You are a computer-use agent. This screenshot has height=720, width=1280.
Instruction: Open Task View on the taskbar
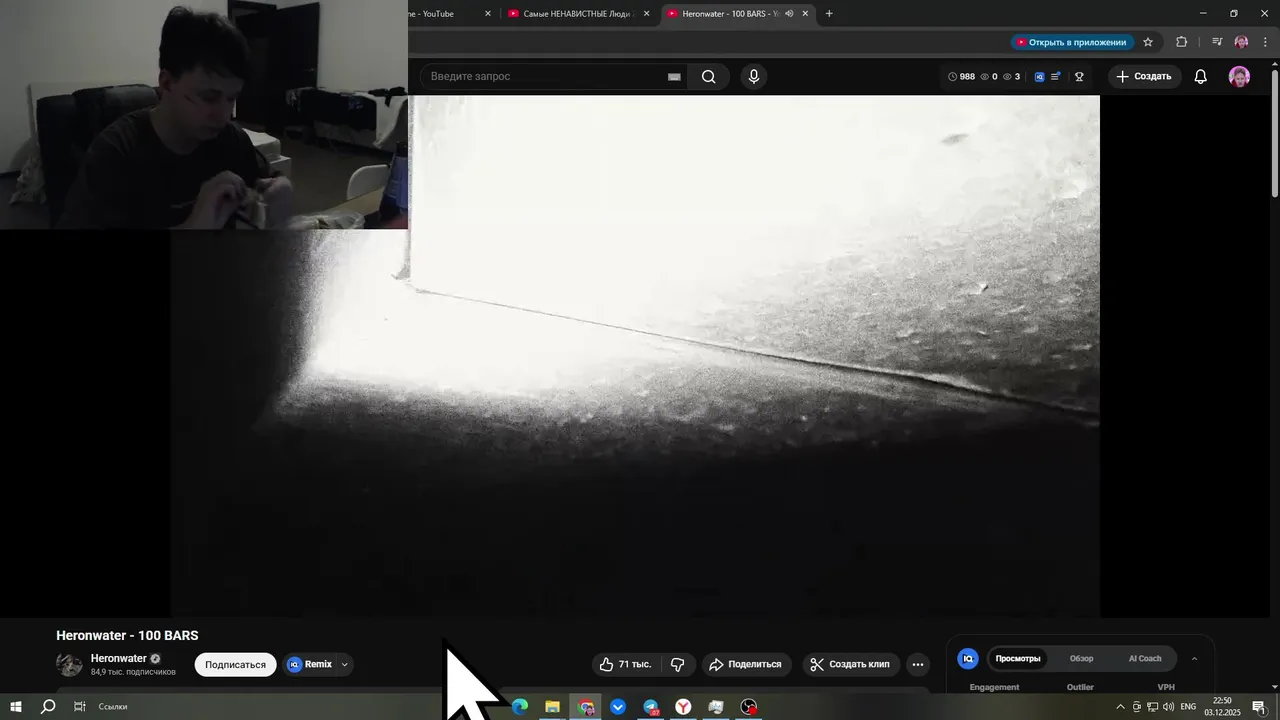79,707
